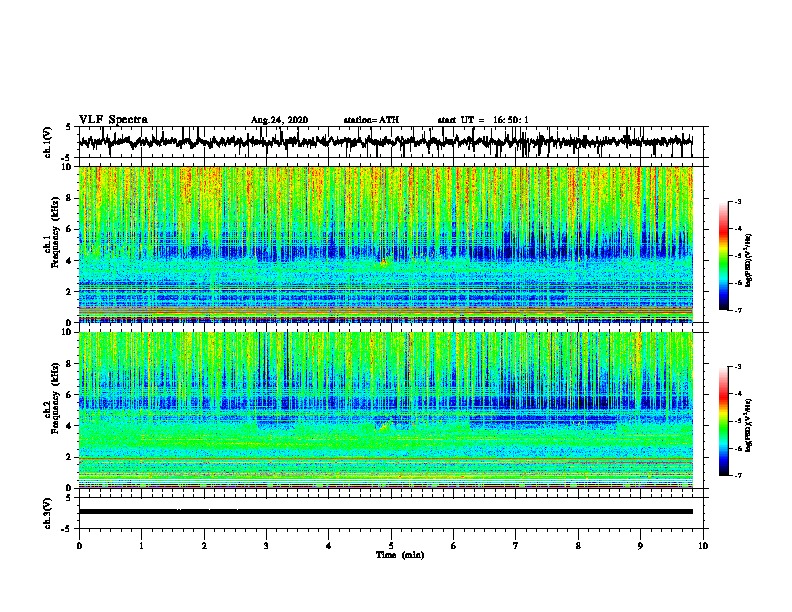Click the time axis tick "9"
The image size is (792, 612).
[x=640, y=546]
